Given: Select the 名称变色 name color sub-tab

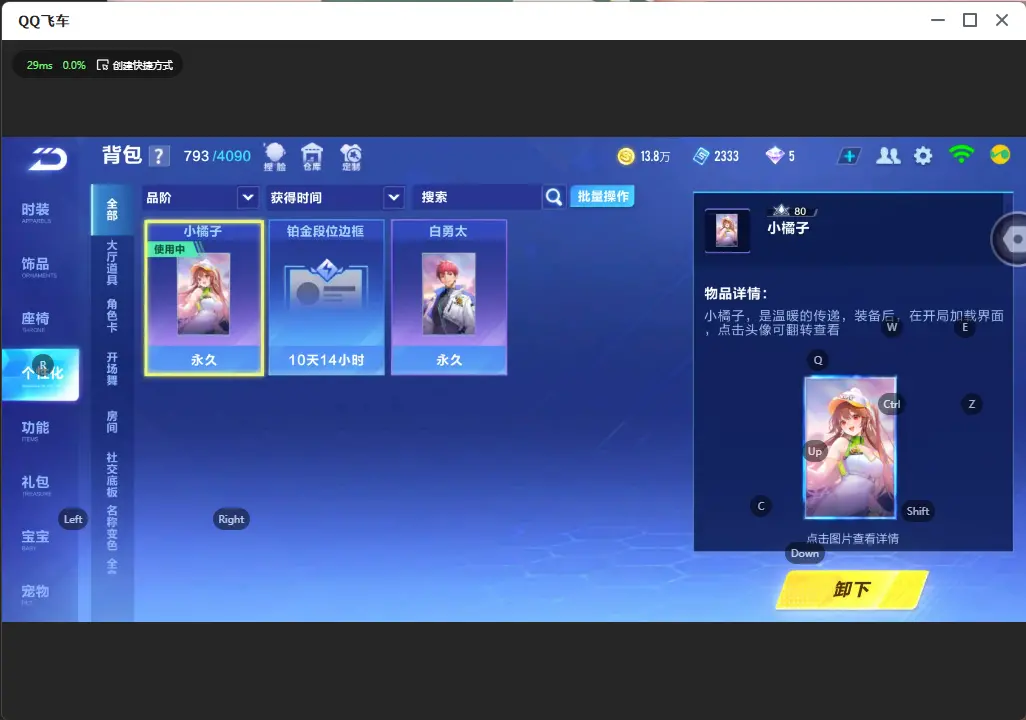Looking at the screenshot, I should pos(112,528).
